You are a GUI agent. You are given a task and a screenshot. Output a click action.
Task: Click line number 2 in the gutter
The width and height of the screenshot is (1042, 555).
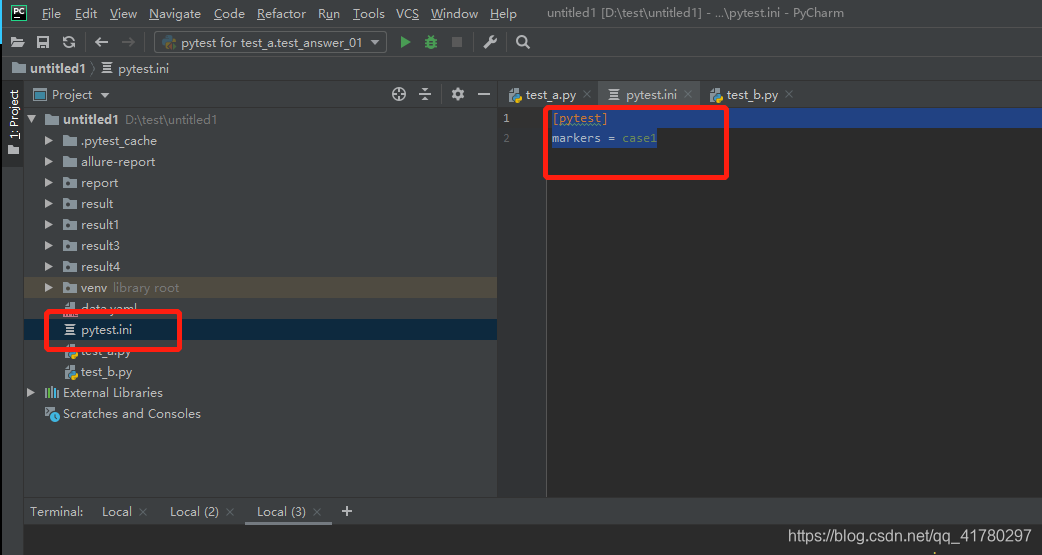[506, 138]
